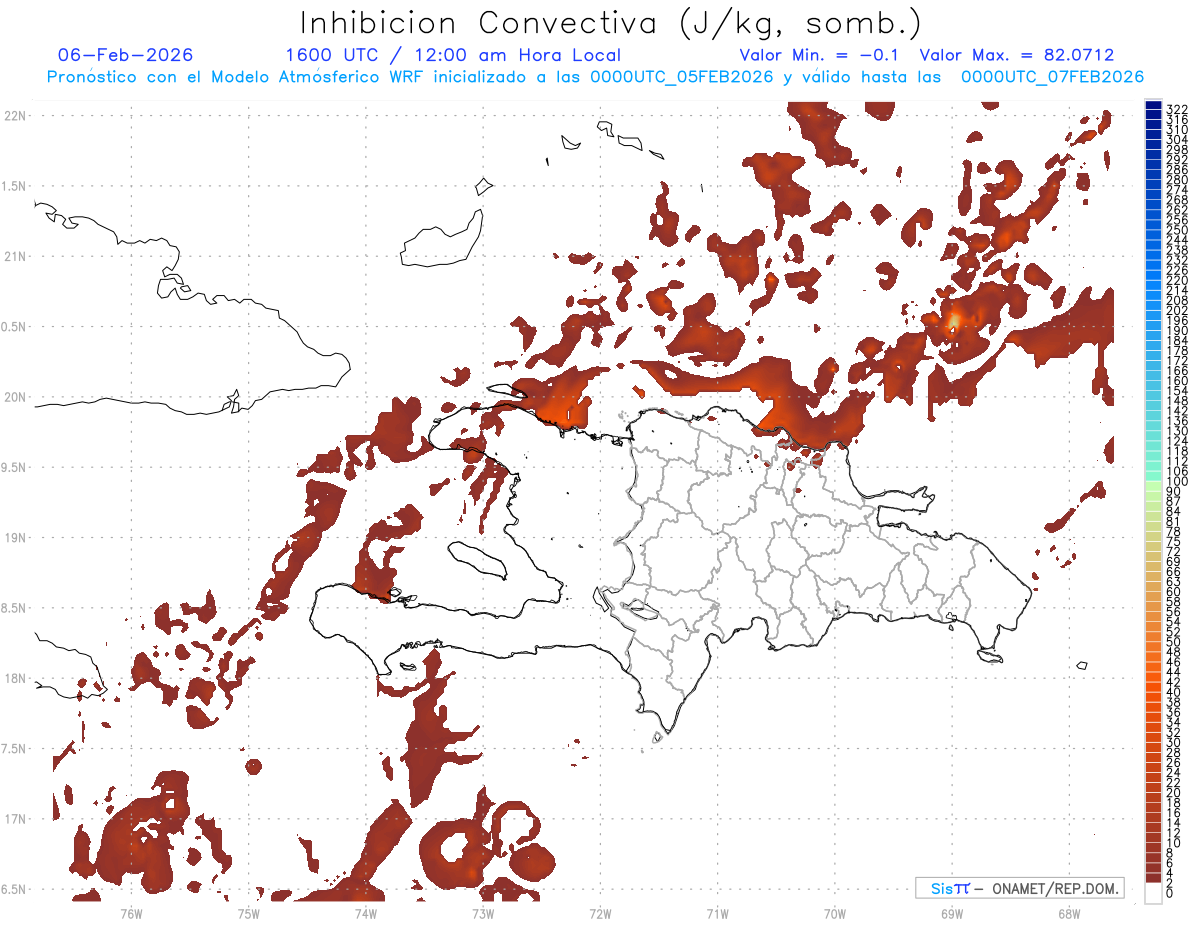This screenshot has width=1200, height=927.
Task: Click the date '06-Feb-2026'
Action: [x=126, y=55]
